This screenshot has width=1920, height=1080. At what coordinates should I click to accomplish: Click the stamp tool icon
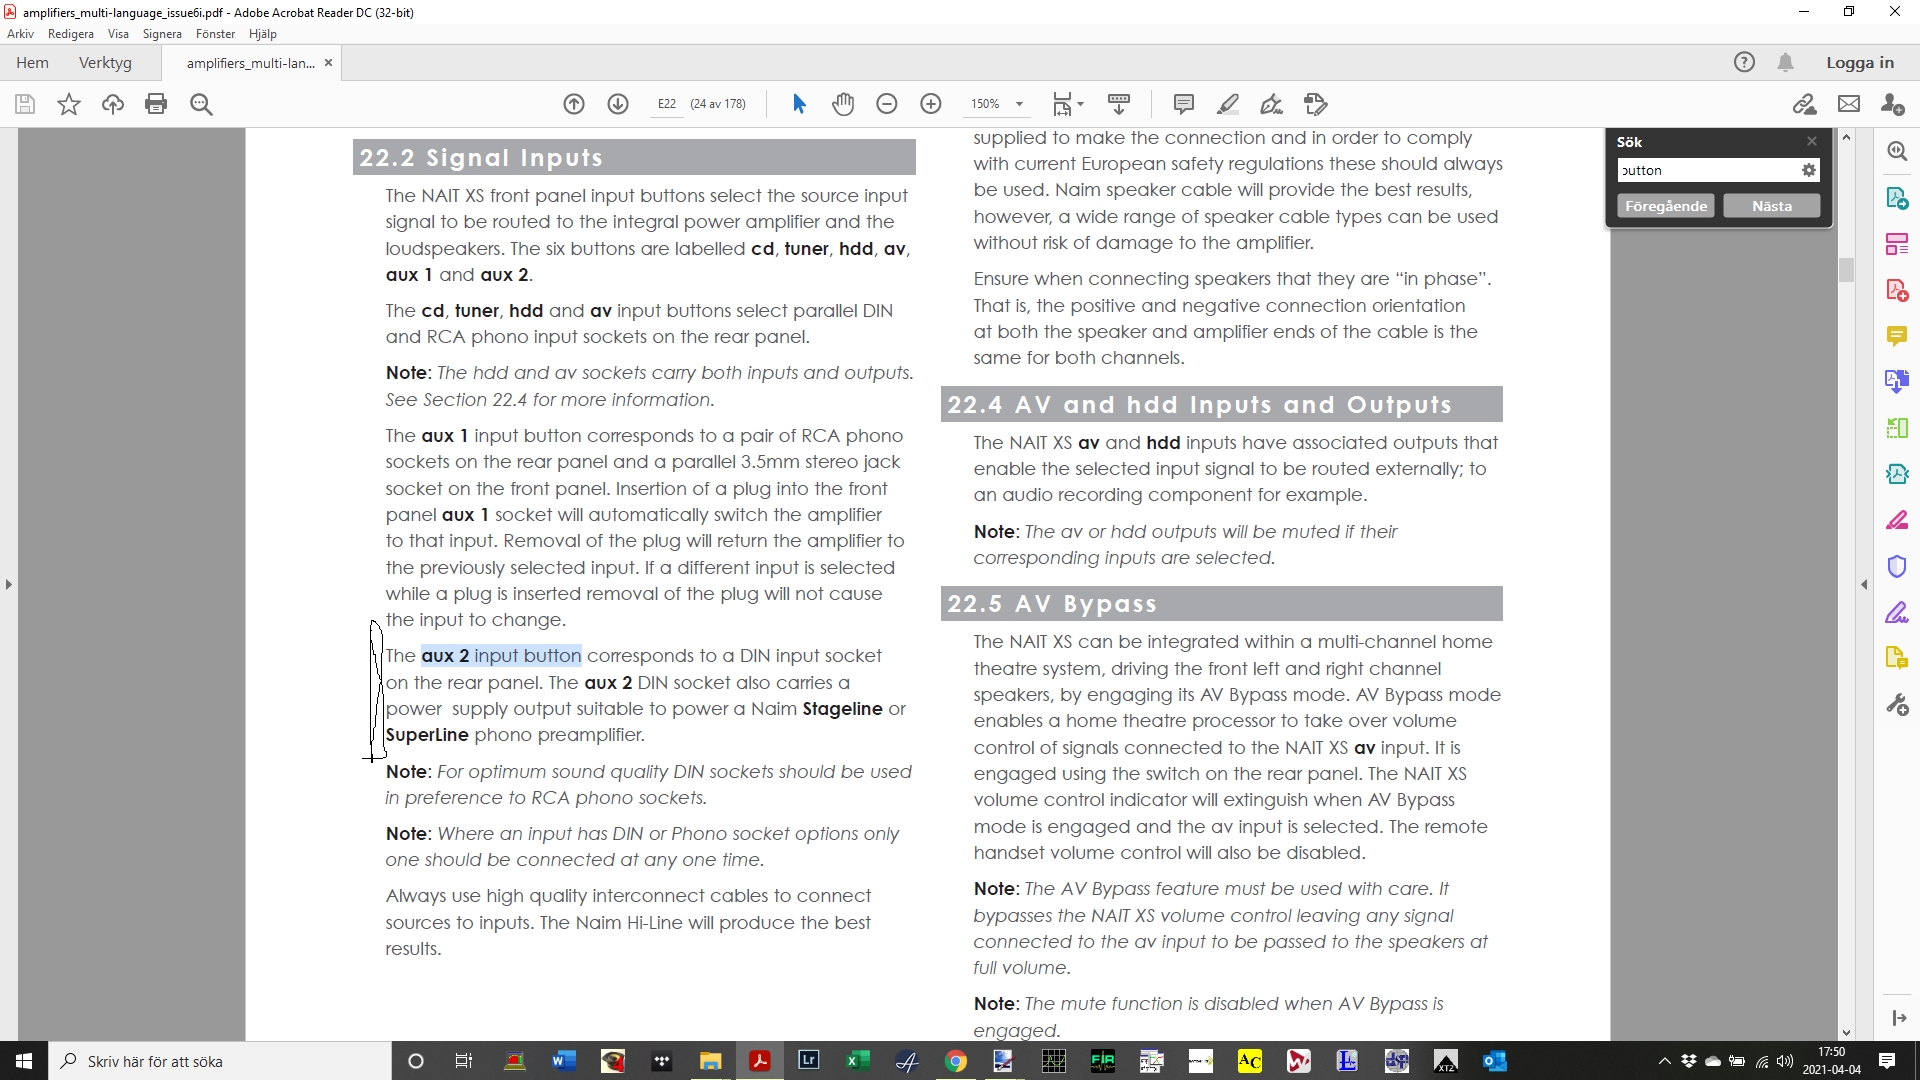click(x=1316, y=104)
